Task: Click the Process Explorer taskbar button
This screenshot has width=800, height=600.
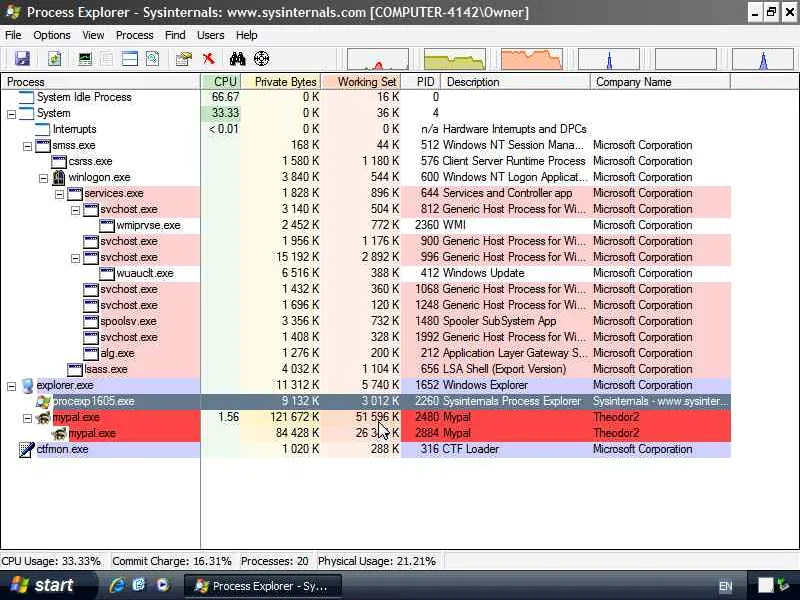Action: (262, 586)
